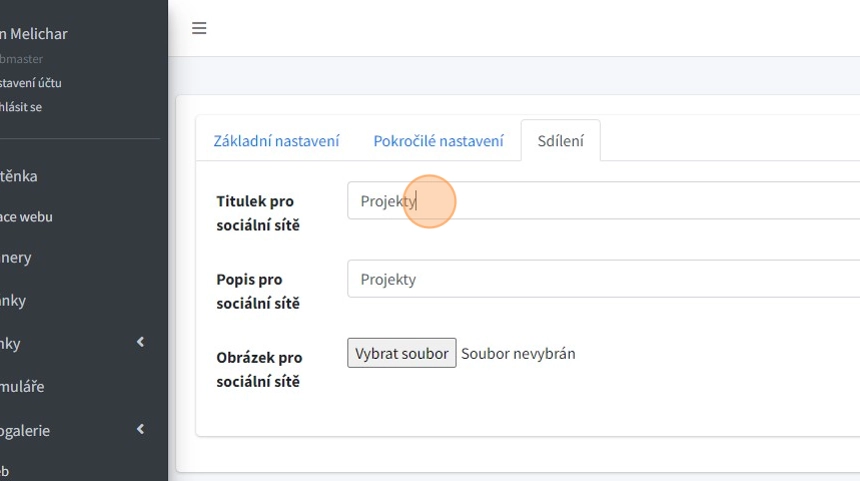Switch to the Základní nastavení tab
The image size is (860, 481).
276,141
